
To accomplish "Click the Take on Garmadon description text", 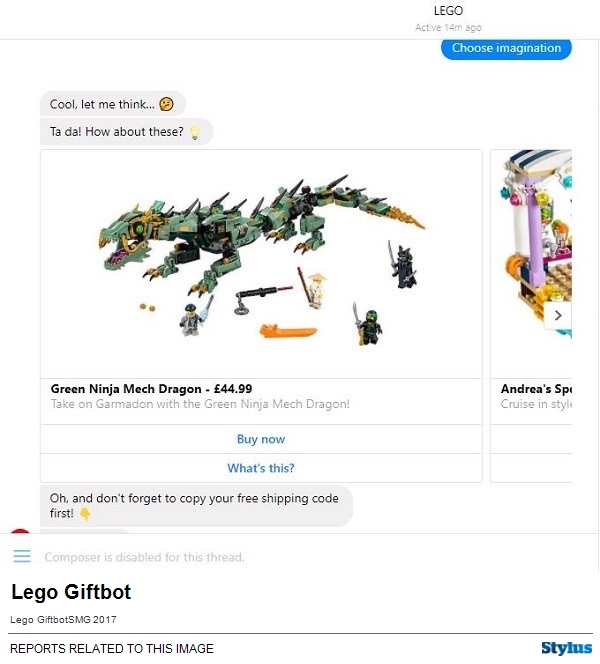I will click(200, 405).
